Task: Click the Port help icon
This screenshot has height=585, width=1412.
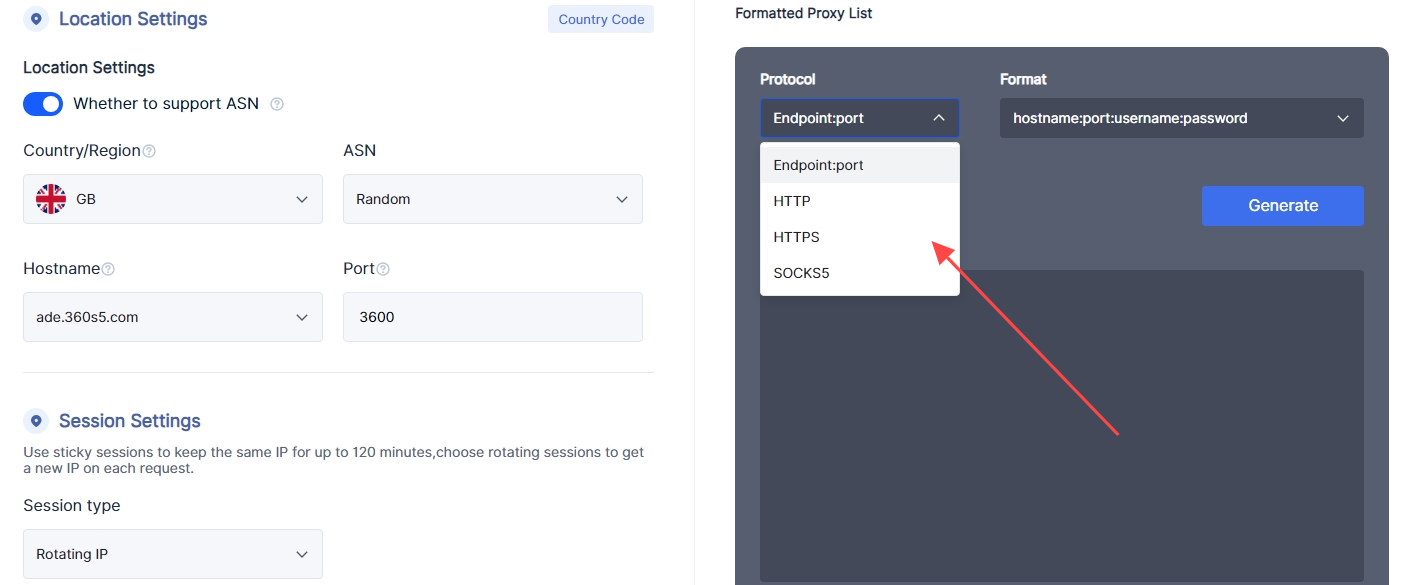Action: coord(383,269)
